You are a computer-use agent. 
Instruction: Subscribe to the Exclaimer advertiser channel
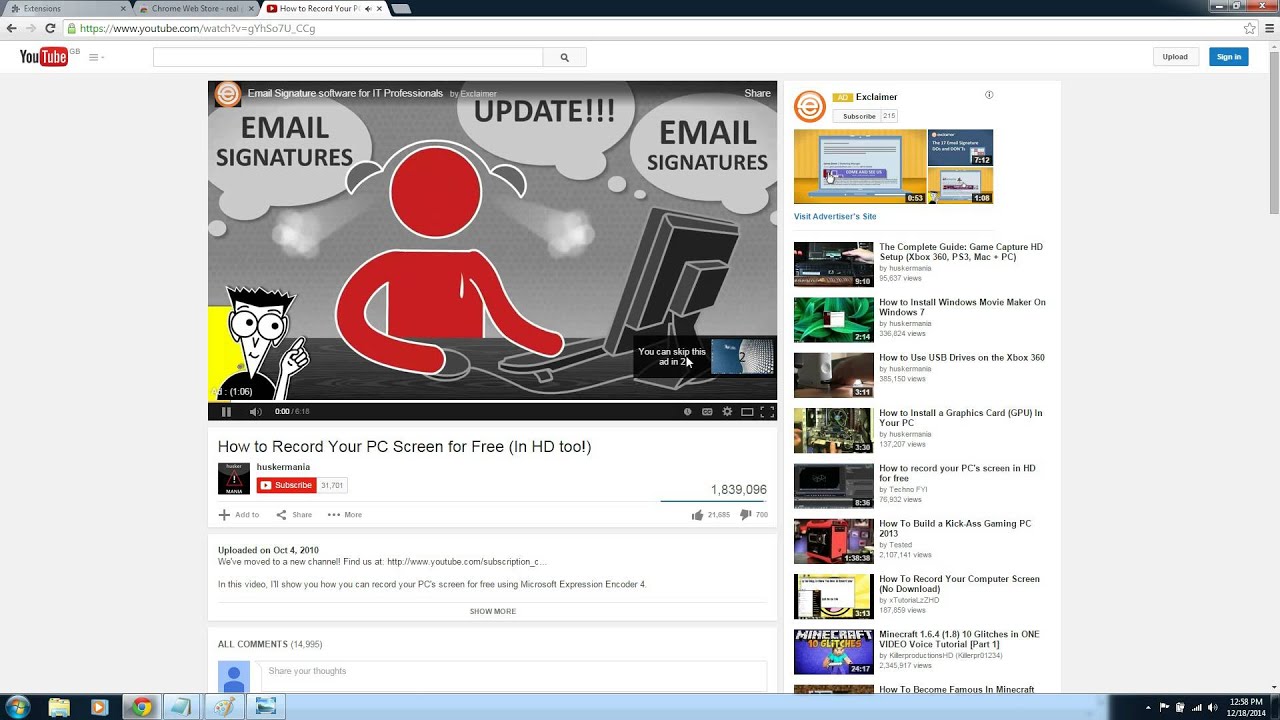pos(856,116)
